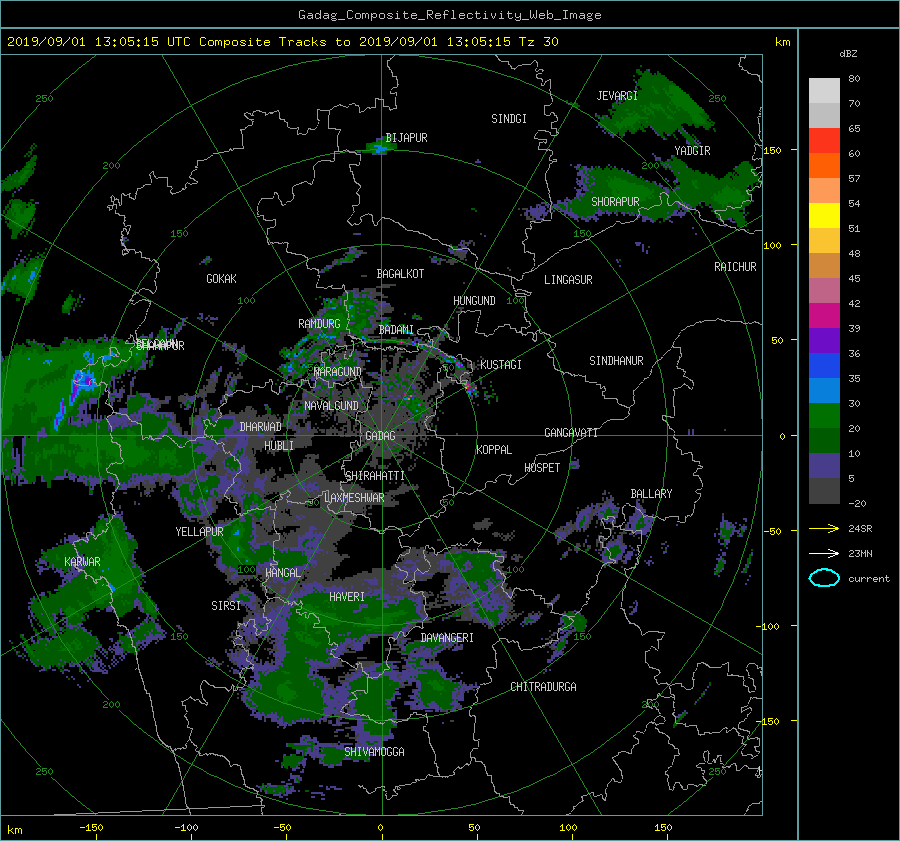Click the title 'Gadag_Composite_Reflectivity_Web_Image'

click(x=449, y=15)
